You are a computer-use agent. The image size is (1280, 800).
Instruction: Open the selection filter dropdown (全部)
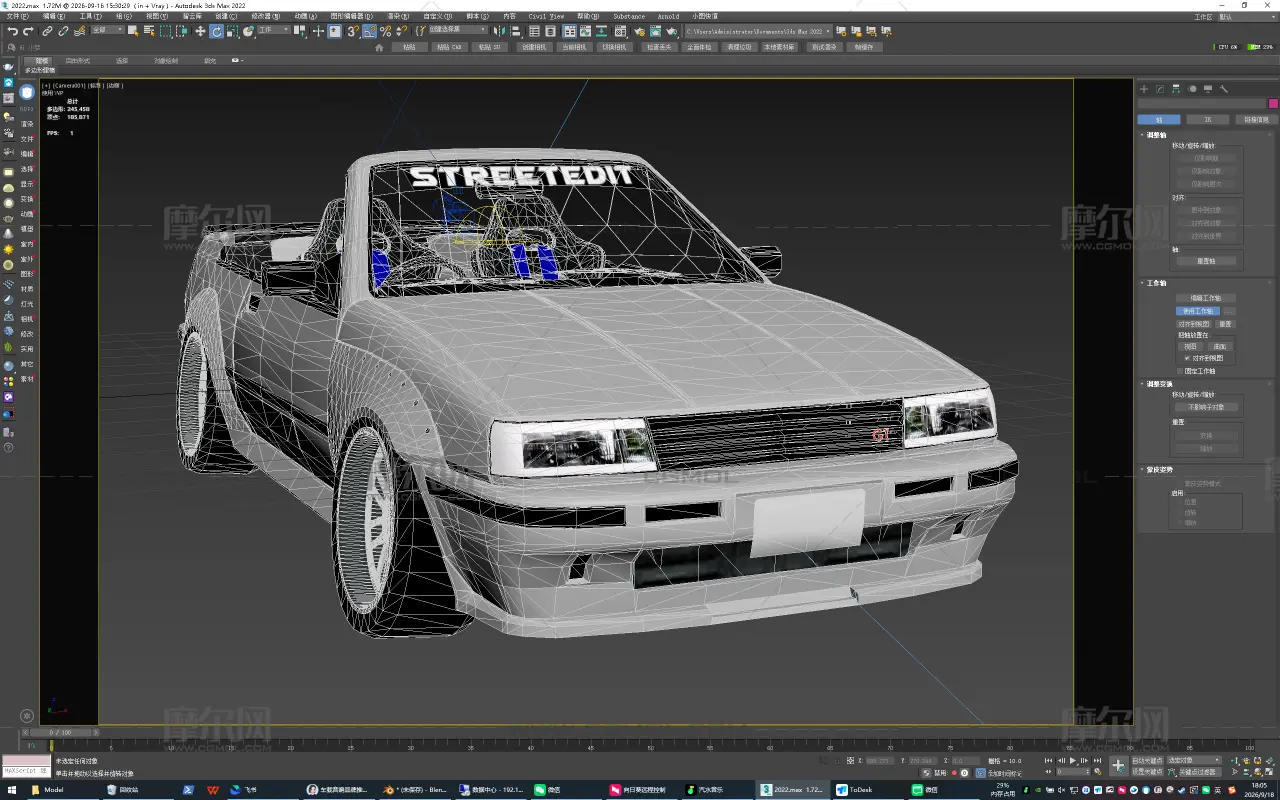click(108, 31)
